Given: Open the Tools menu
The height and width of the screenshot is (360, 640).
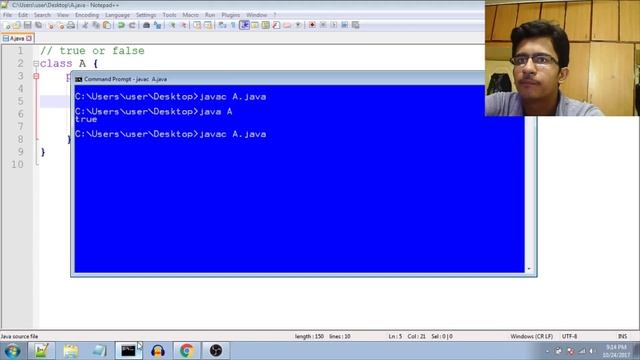Looking at the screenshot, I should point(169,15).
